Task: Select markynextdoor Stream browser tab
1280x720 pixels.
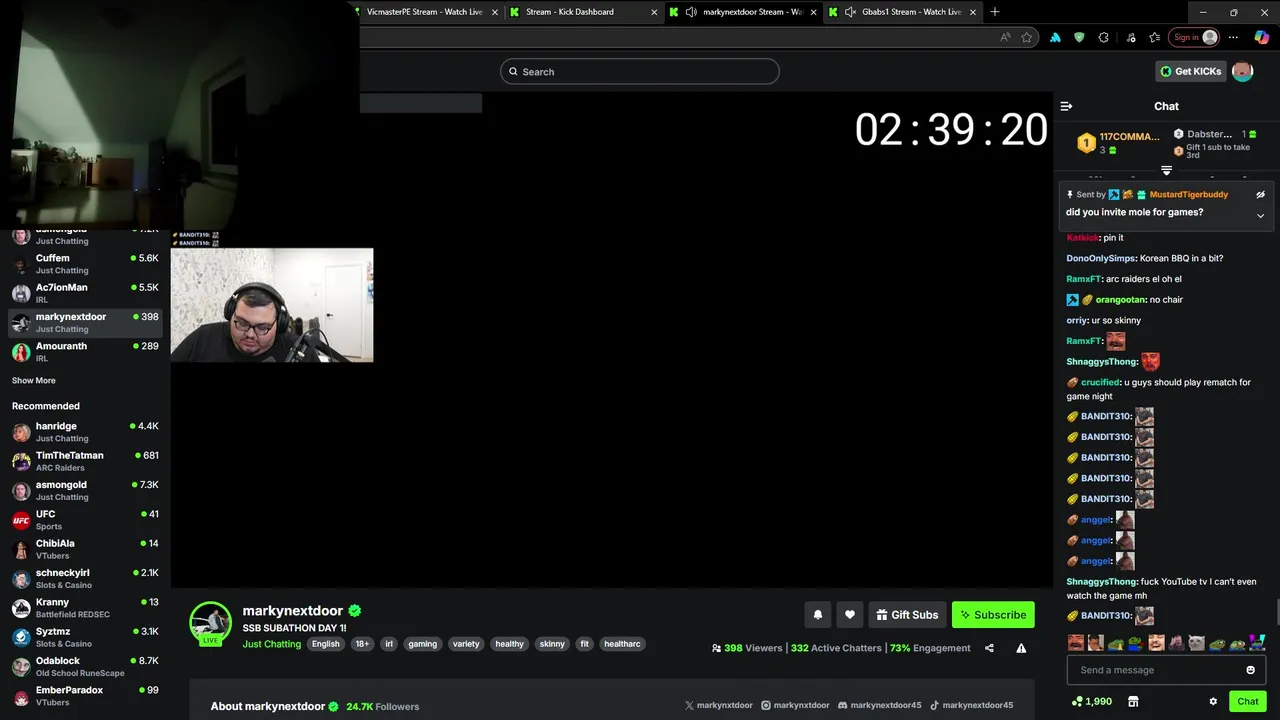Action: coord(744,12)
